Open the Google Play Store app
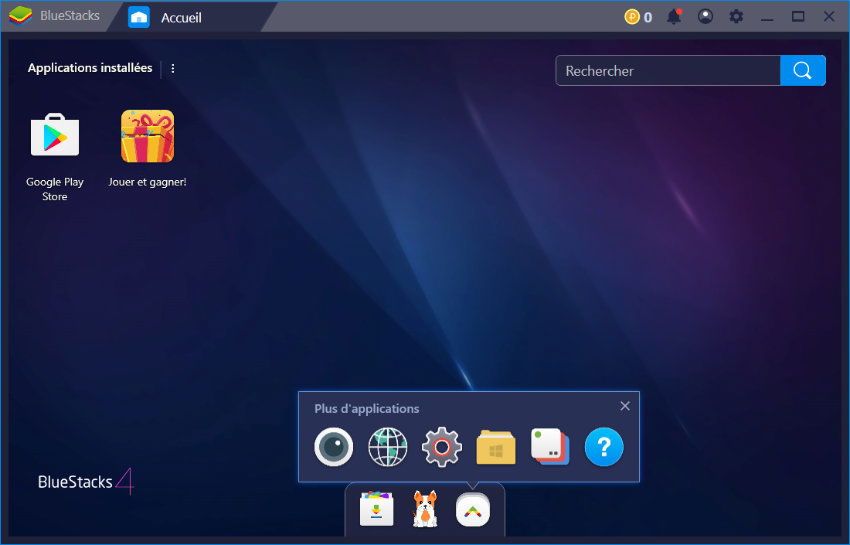The width and height of the screenshot is (850, 545). (x=55, y=136)
